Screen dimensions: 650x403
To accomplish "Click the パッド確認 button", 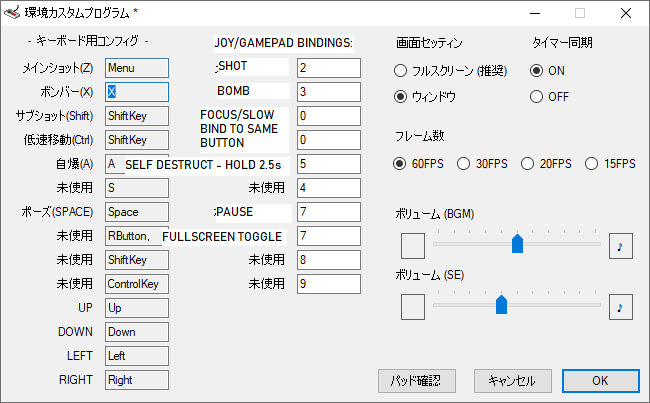I will pos(417,381).
